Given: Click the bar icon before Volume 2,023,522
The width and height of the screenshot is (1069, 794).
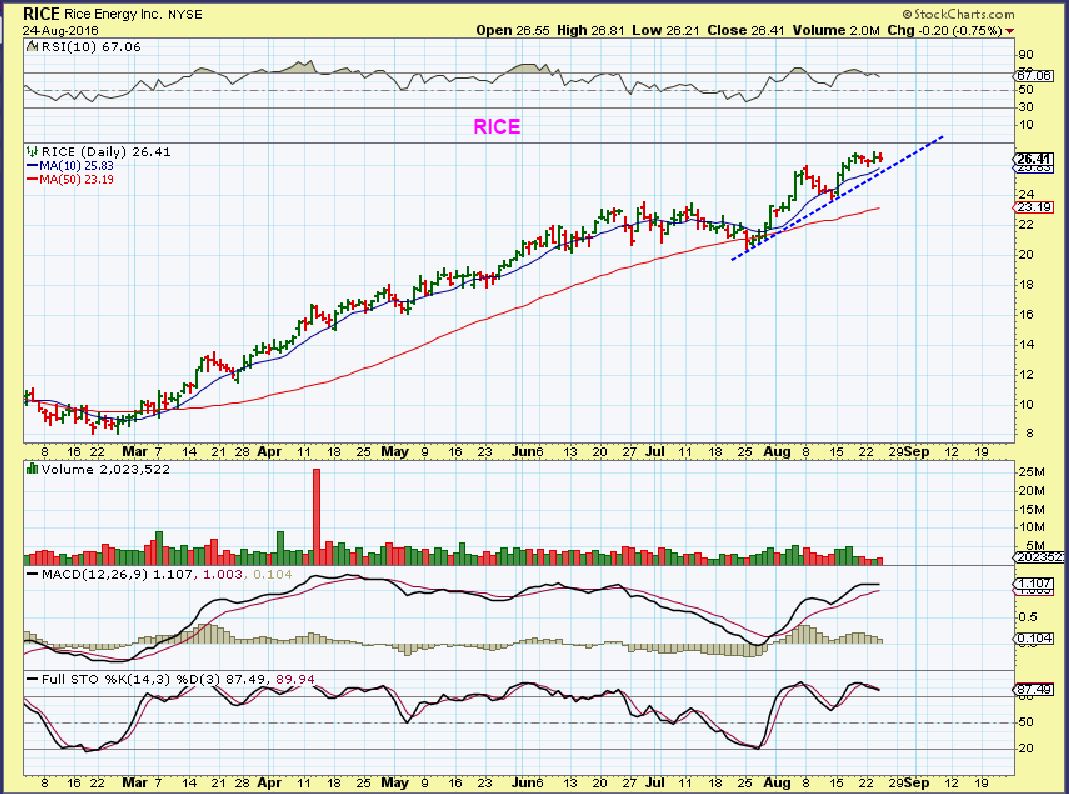Looking at the screenshot, I should pyautogui.click(x=32, y=469).
